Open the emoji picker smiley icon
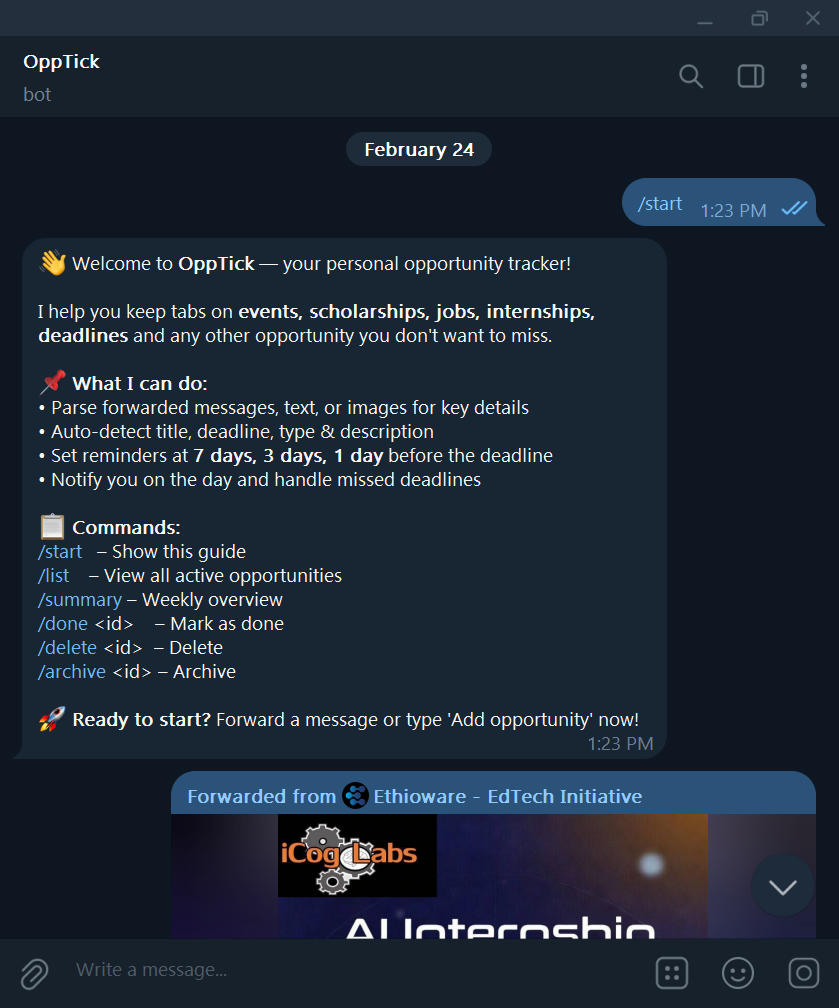Viewport: 839px width, 1008px height. (x=737, y=973)
